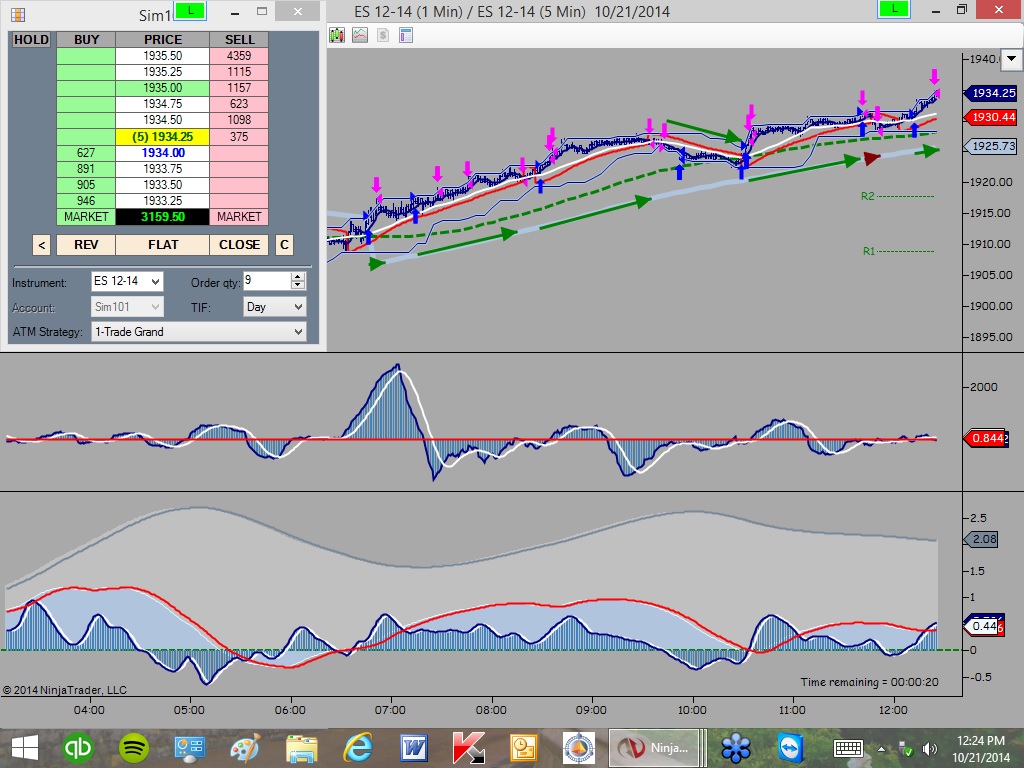The height and width of the screenshot is (768, 1024).
Task: Click the R1 pivot level label
Action: pos(869,251)
